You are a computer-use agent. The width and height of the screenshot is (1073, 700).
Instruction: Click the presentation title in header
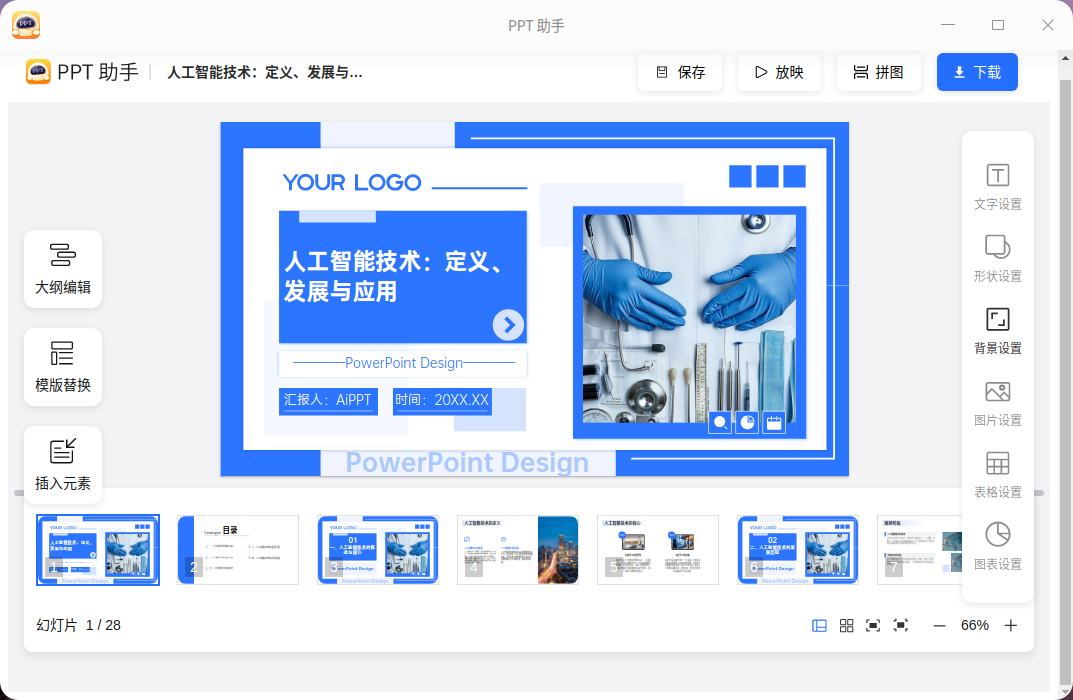coord(265,73)
